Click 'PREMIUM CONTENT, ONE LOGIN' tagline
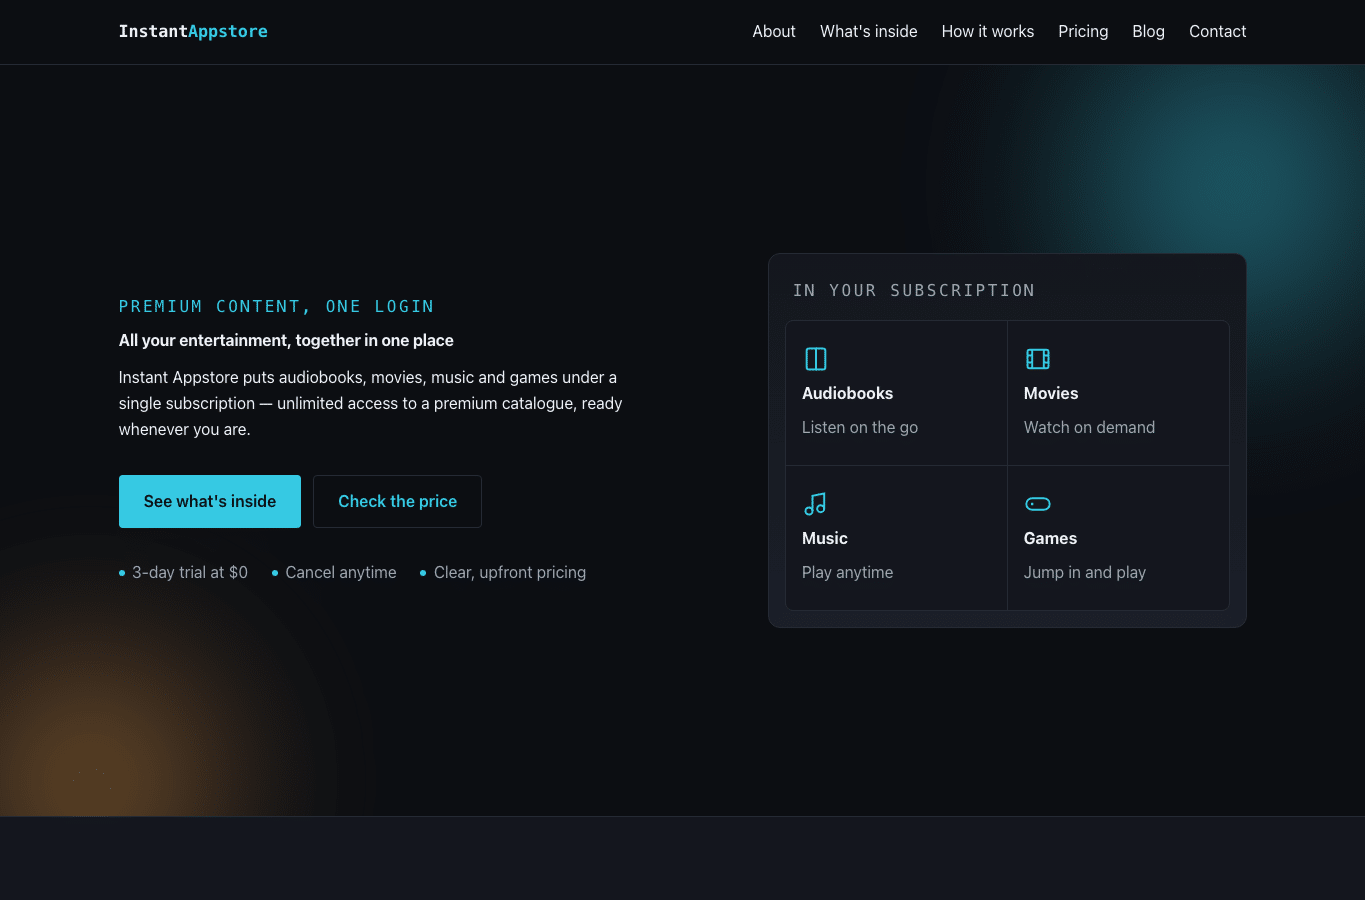The image size is (1365, 900). coord(276,306)
